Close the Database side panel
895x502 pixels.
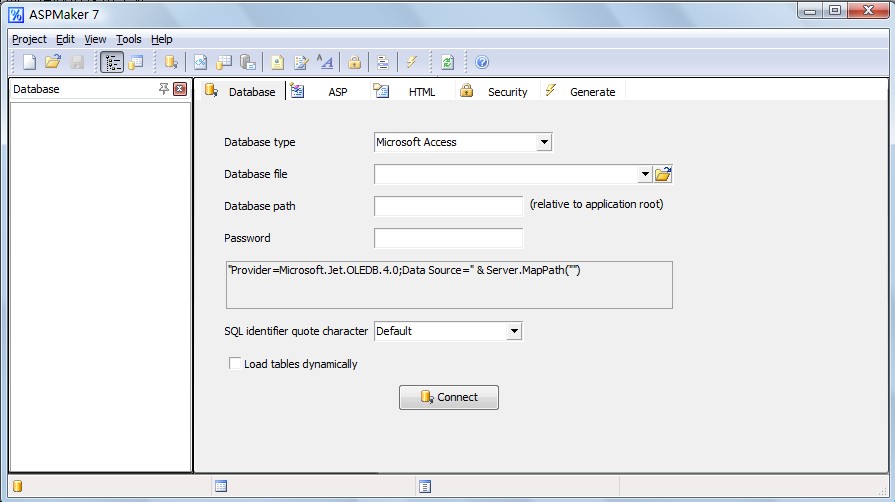pyautogui.click(x=180, y=89)
